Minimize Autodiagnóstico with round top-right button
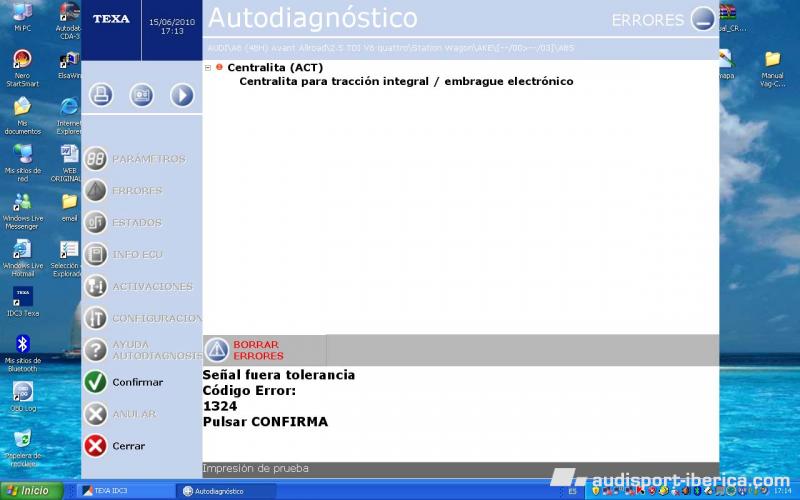The image size is (800, 500). 703,19
